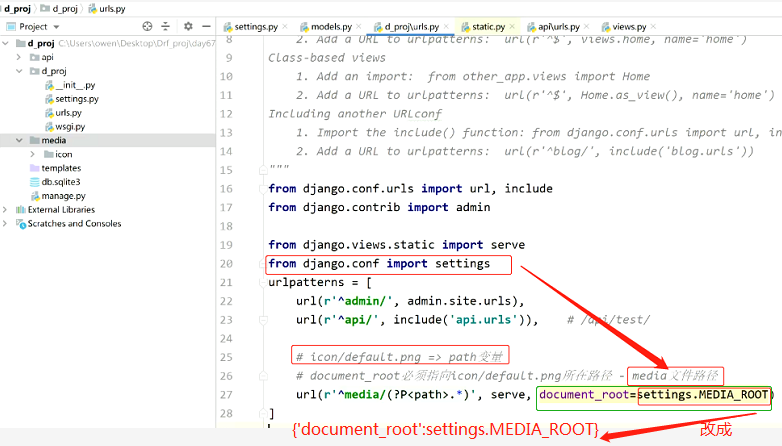
Task: Click 'admin' import on line 17
Action: 473,208
